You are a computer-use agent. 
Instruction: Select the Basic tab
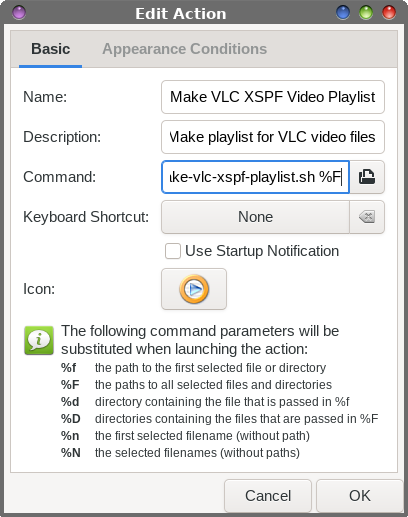51,49
